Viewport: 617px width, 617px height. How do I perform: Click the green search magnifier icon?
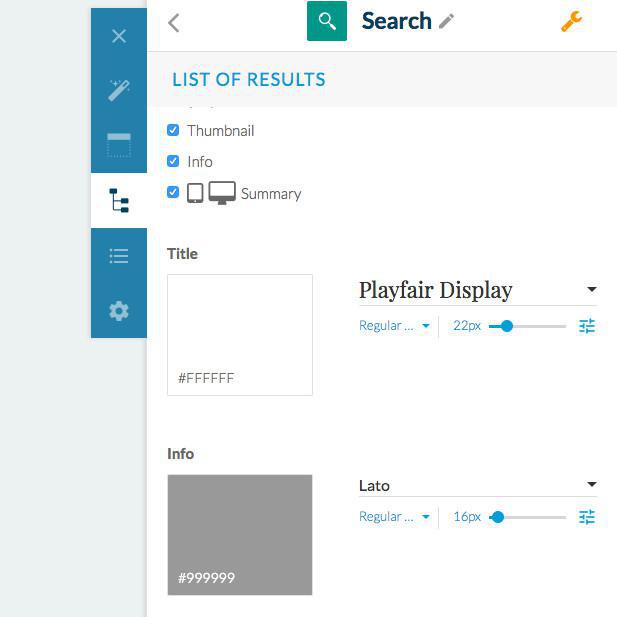(327, 21)
